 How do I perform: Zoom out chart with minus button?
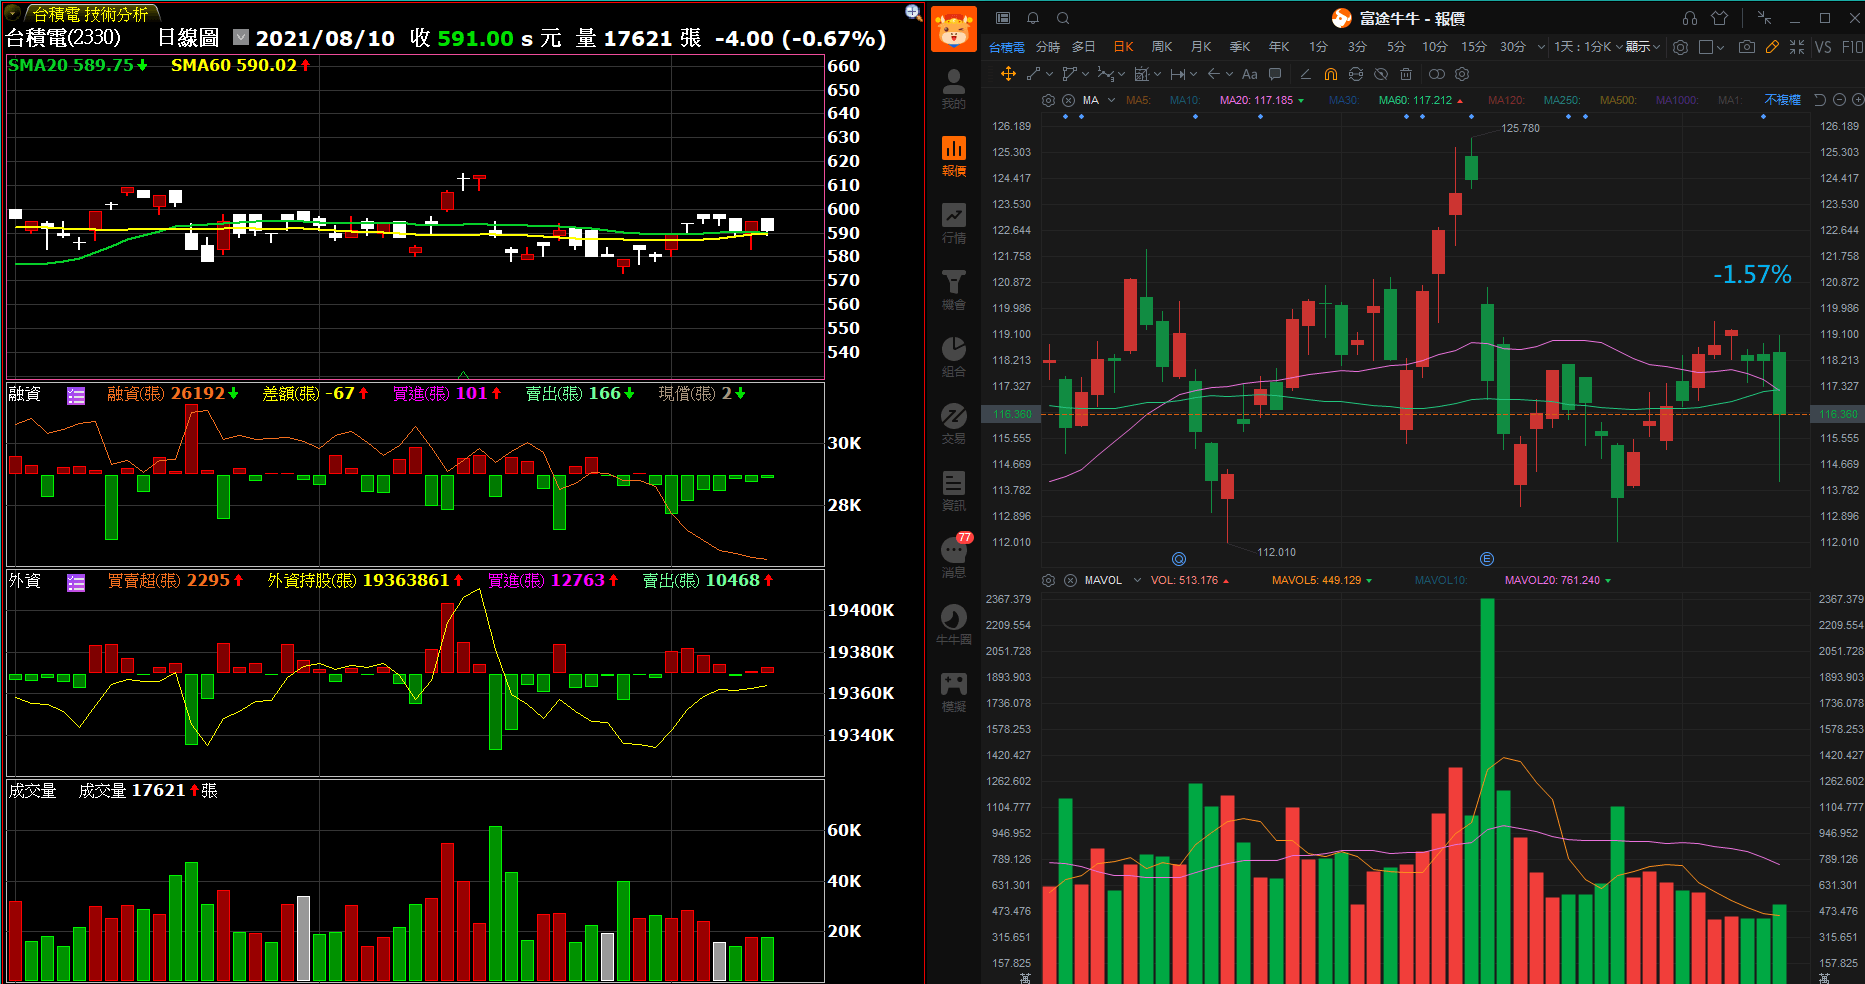pos(1839,100)
